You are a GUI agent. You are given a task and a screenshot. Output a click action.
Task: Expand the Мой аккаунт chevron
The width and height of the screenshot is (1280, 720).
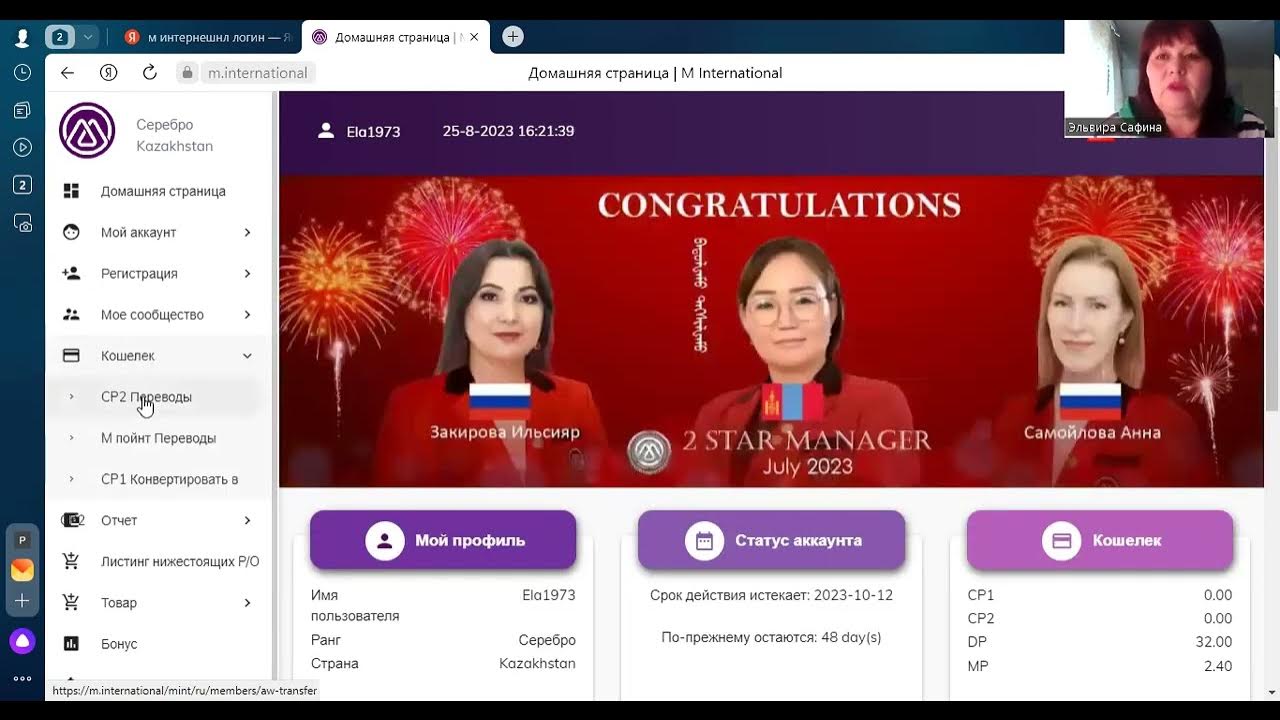point(247,232)
